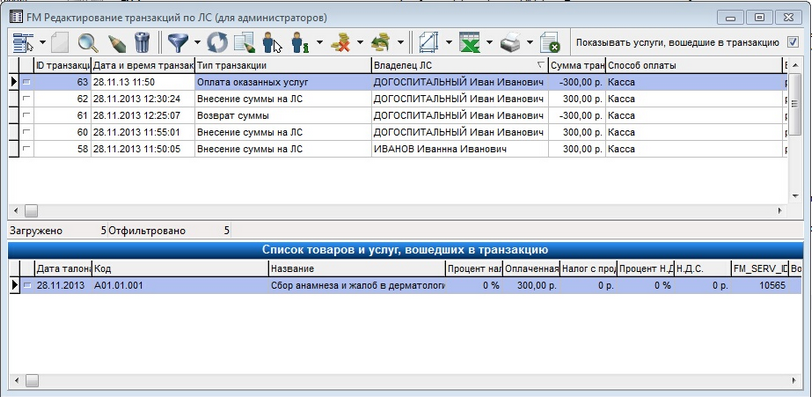The height and width of the screenshot is (397, 812).
Task: Click the paid amount '300,00 р.' in services list
Action: 531,285
